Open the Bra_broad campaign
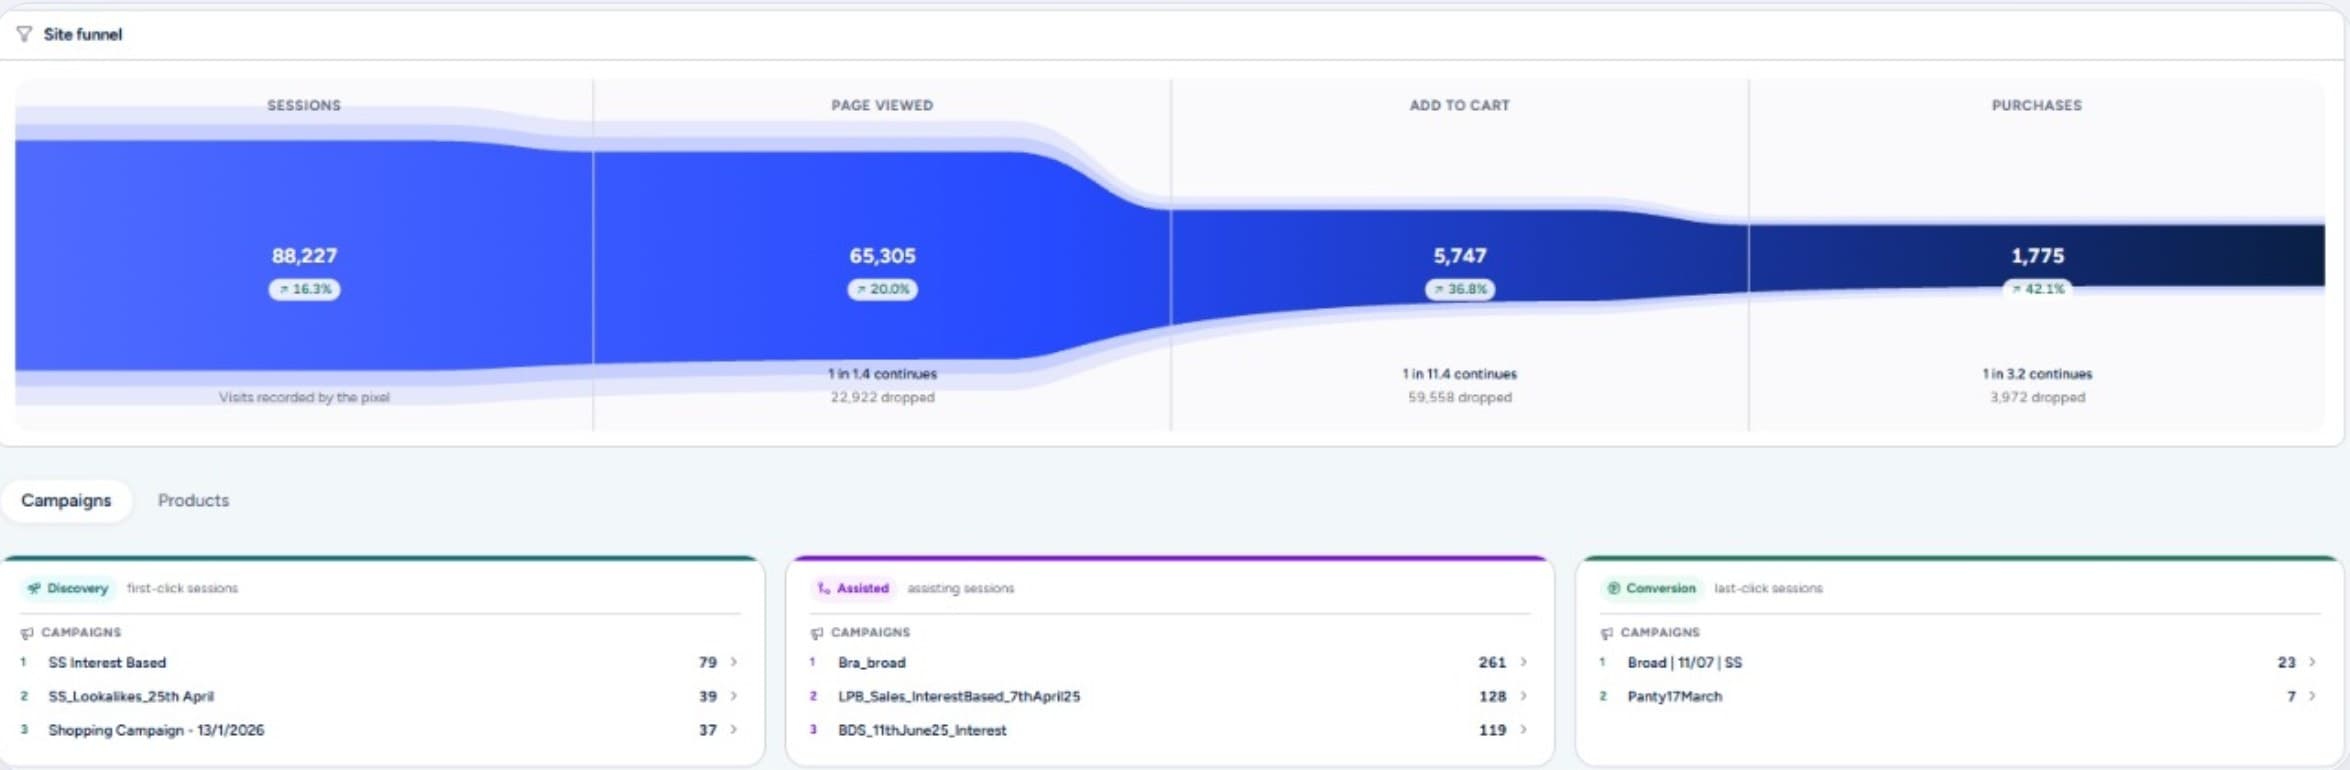Screen dimensions: 2350x770 click(x=872, y=662)
